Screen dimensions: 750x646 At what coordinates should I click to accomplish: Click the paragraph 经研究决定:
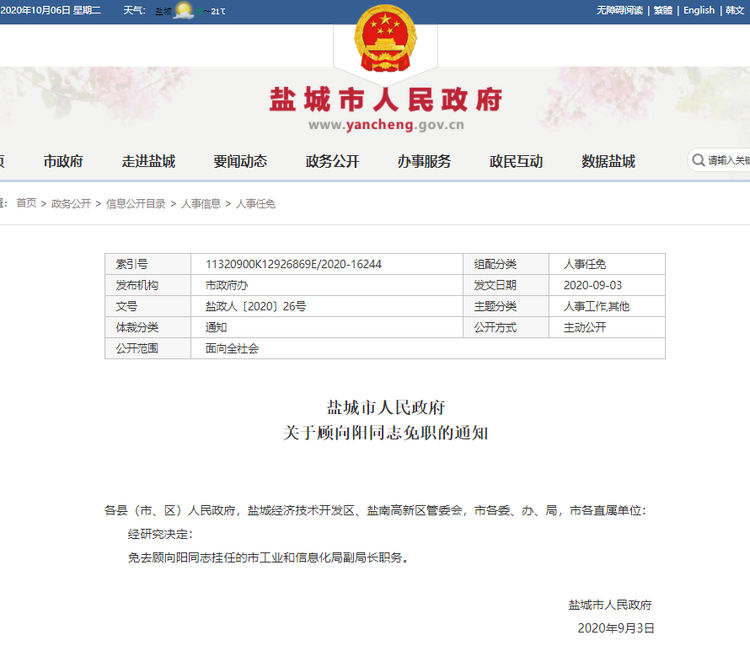(x=160, y=534)
